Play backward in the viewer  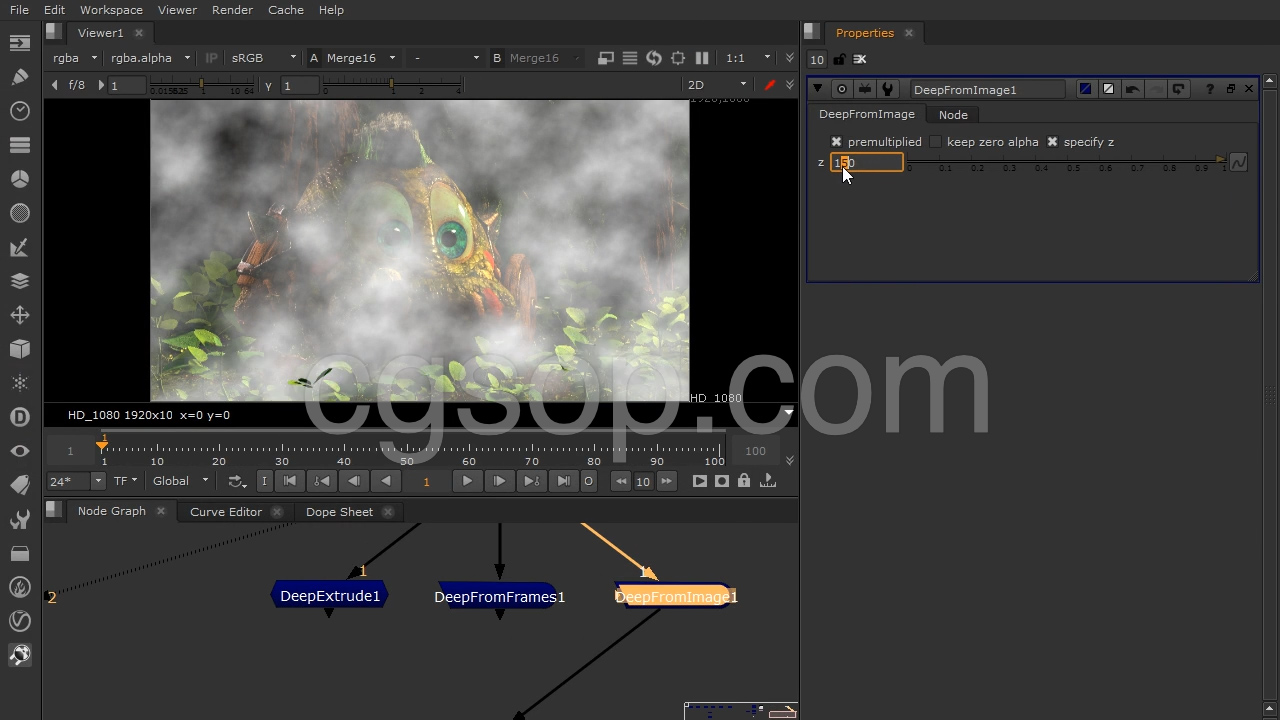[x=386, y=481]
